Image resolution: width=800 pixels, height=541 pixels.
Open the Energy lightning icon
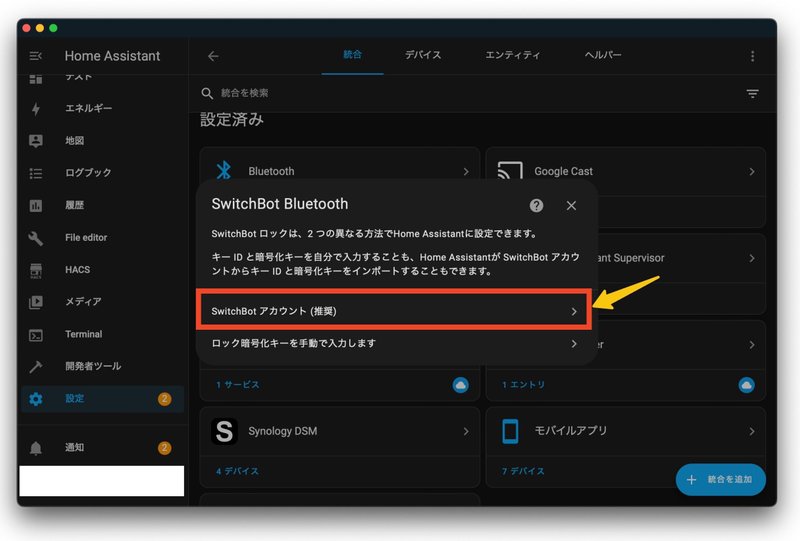click(x=36, y=109)
